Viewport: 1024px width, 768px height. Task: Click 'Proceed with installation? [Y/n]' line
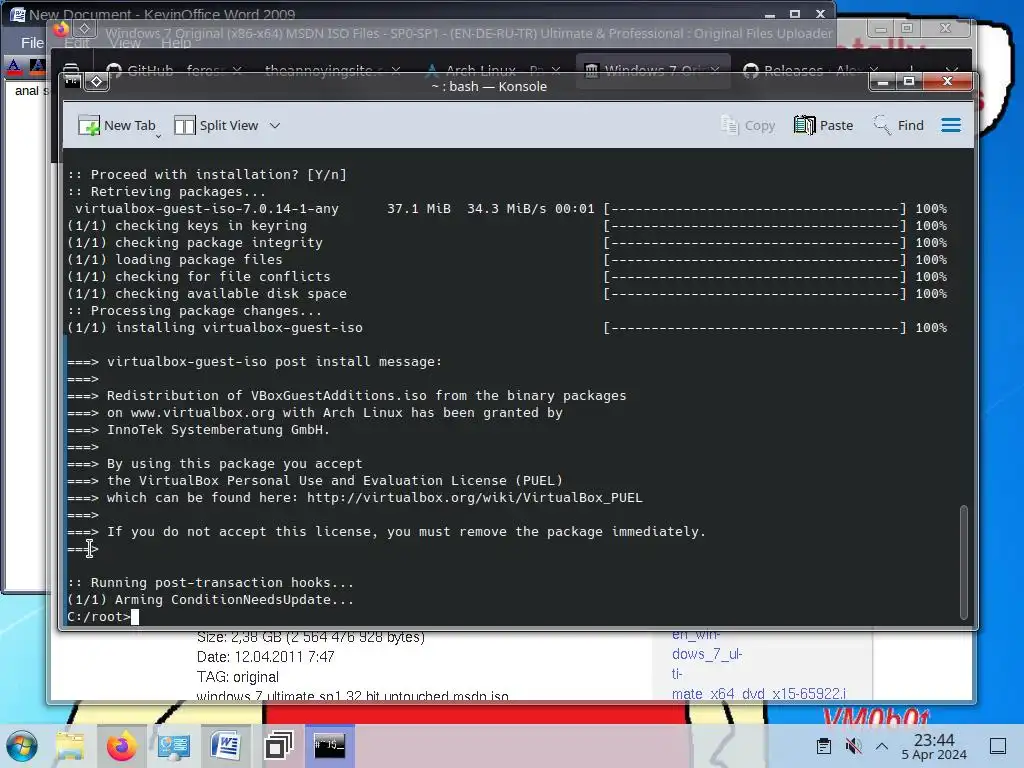pos(207,174)
